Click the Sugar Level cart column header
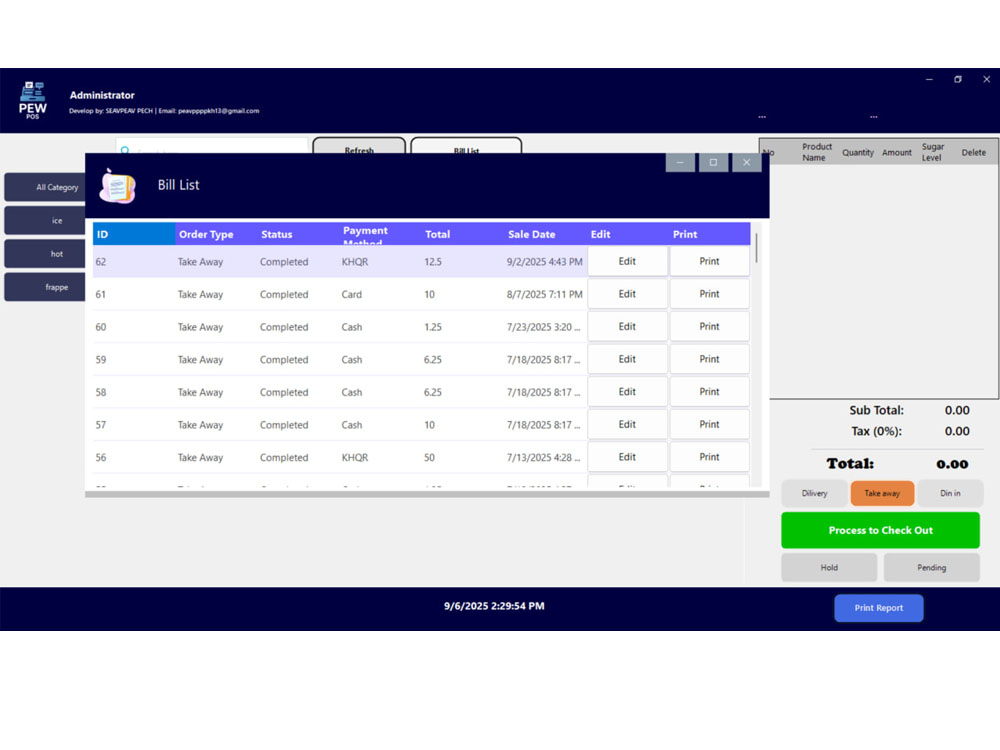Screen dimensions: 1000x750 (x=932, y=152)
